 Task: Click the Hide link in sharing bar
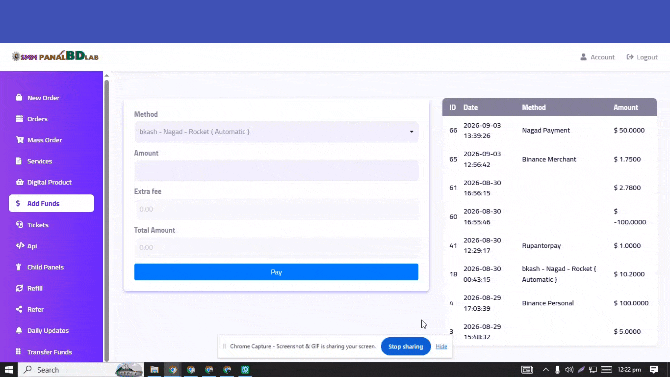tap(441, 346)
